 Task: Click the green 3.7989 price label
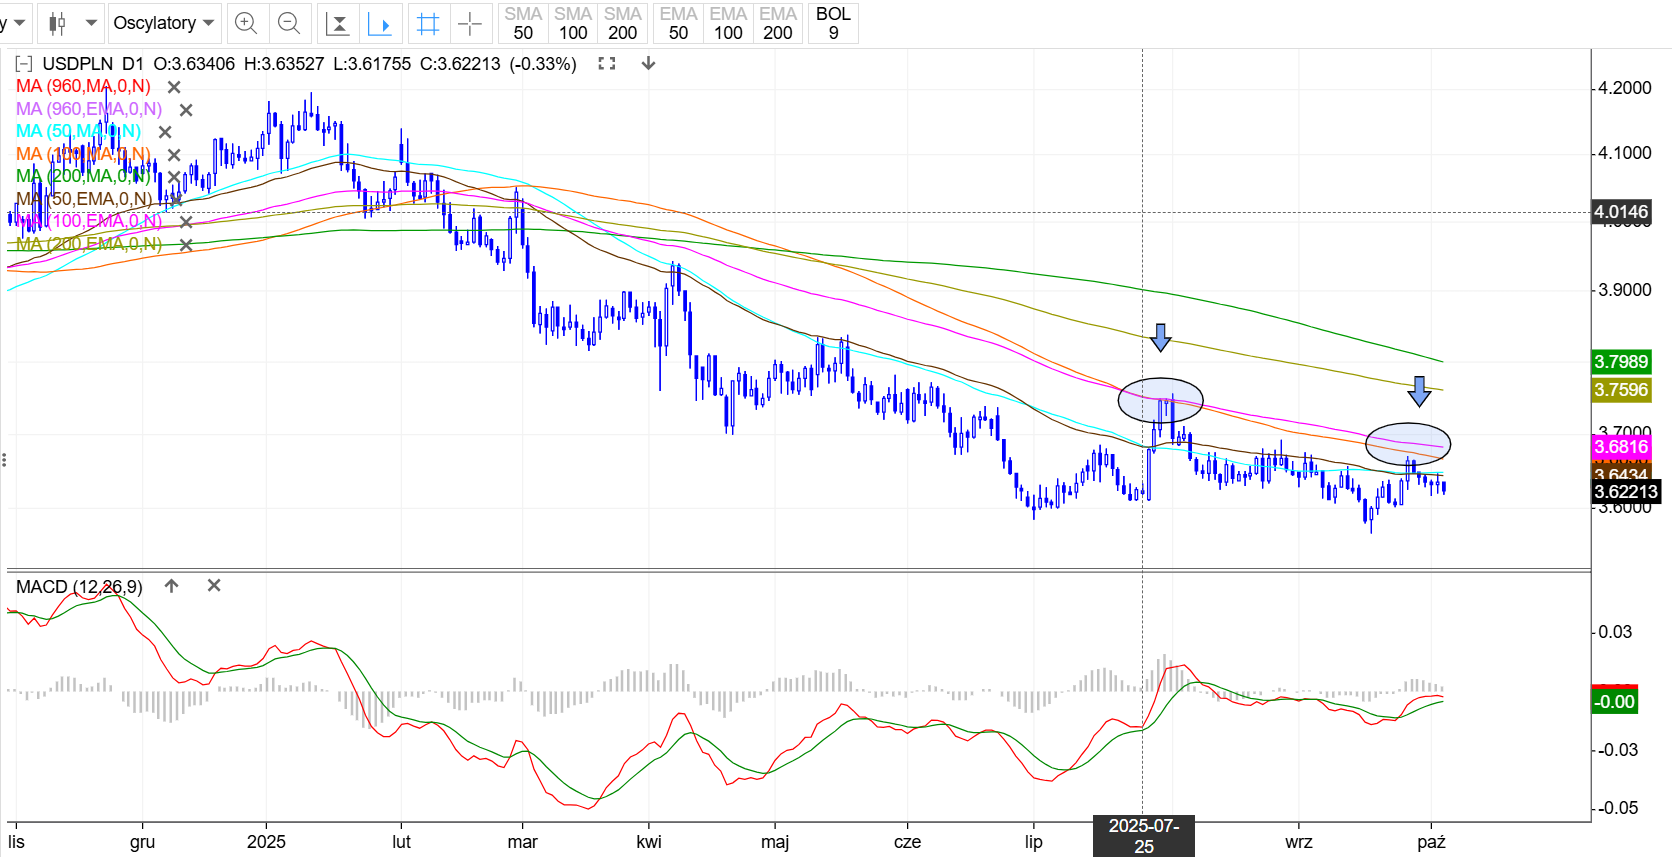(1621, 362)
